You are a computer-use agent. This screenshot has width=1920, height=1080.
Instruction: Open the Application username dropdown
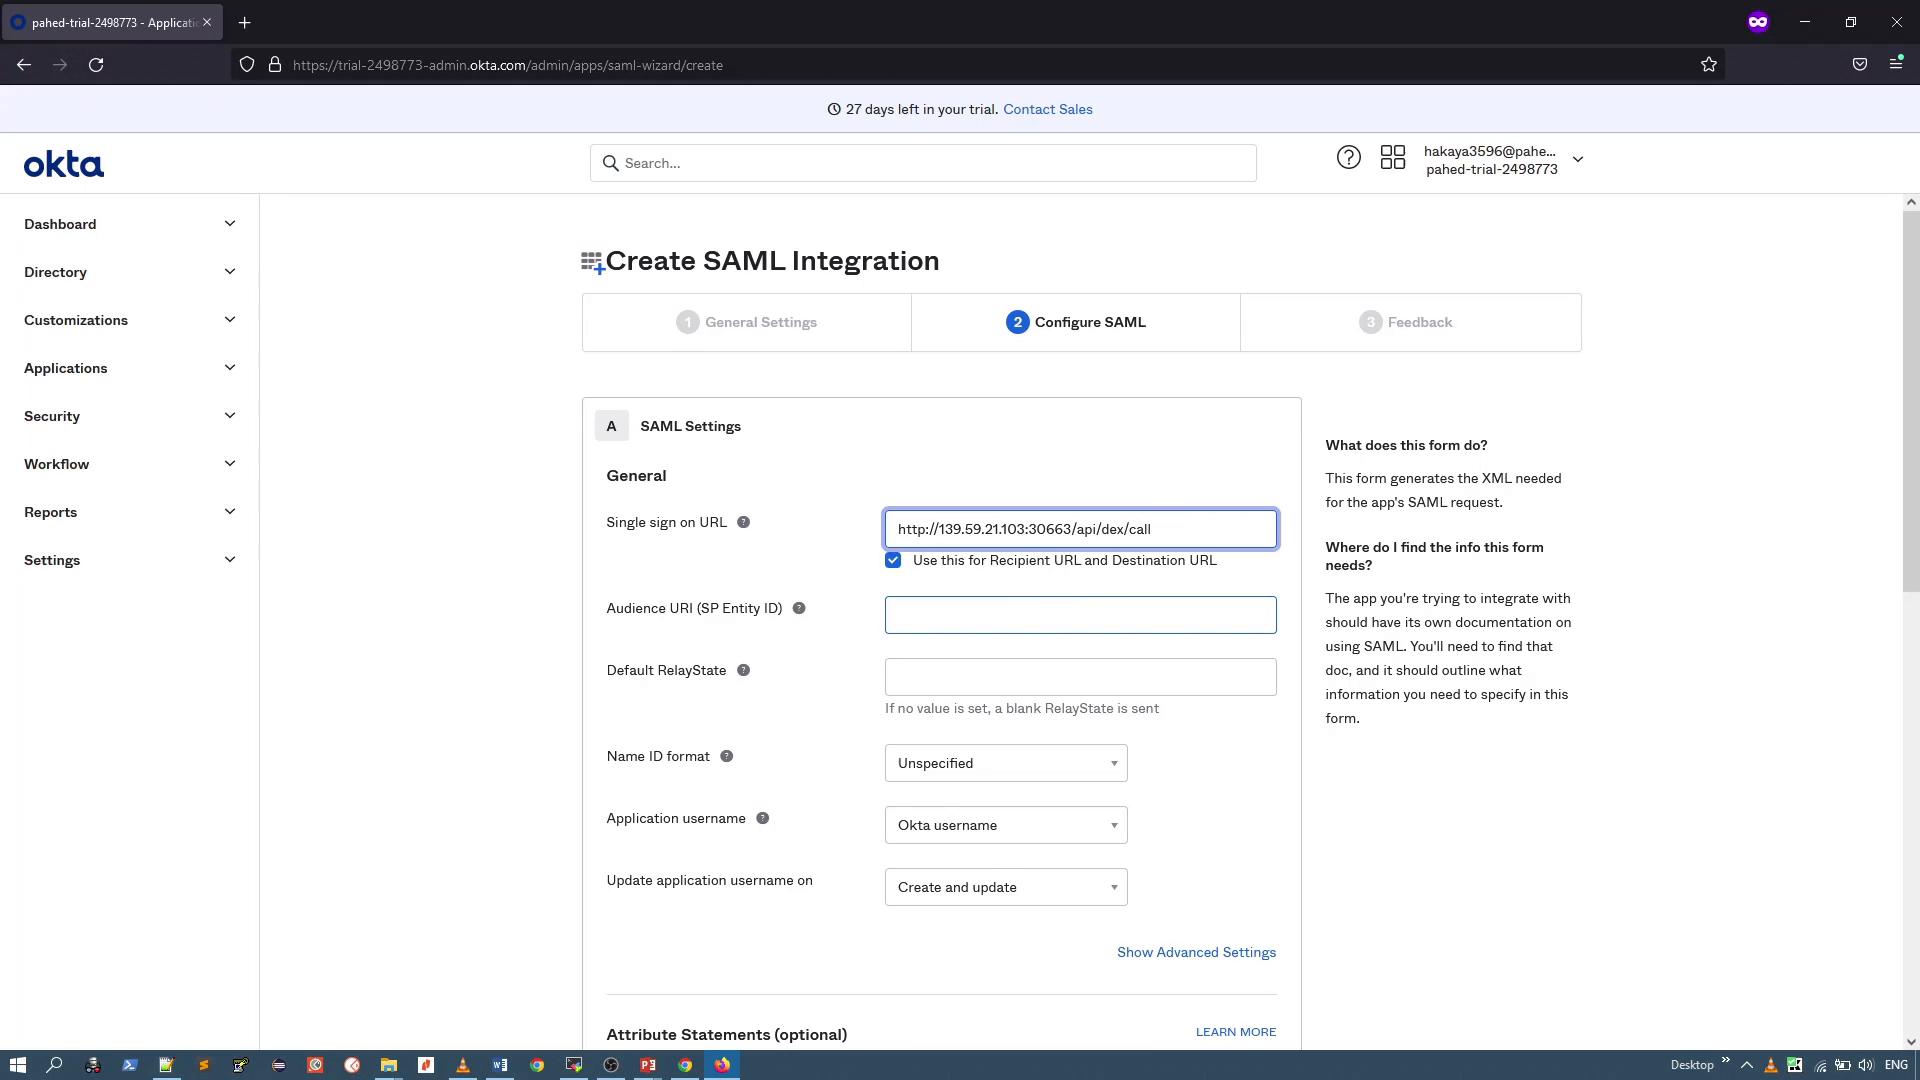1006,825
